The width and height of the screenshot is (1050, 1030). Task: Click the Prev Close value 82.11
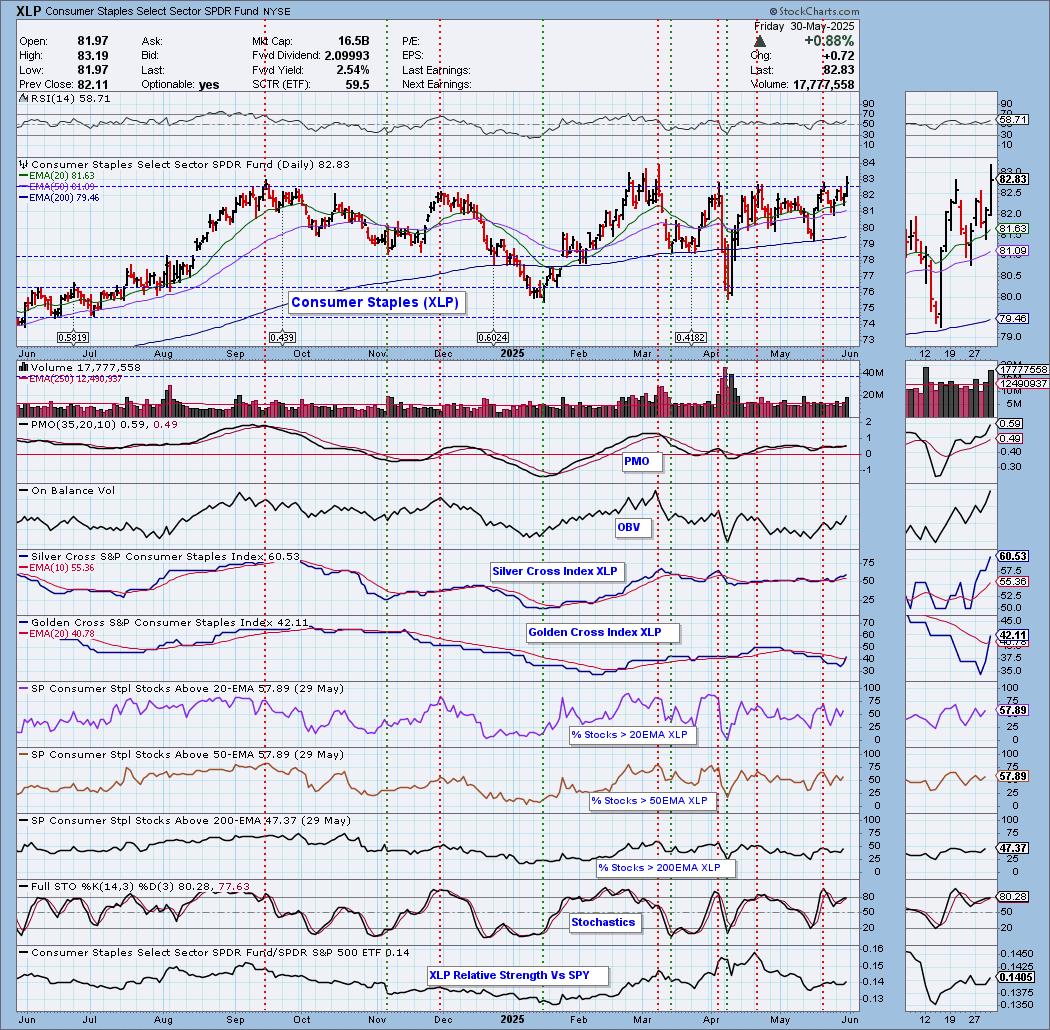(92, 84)
